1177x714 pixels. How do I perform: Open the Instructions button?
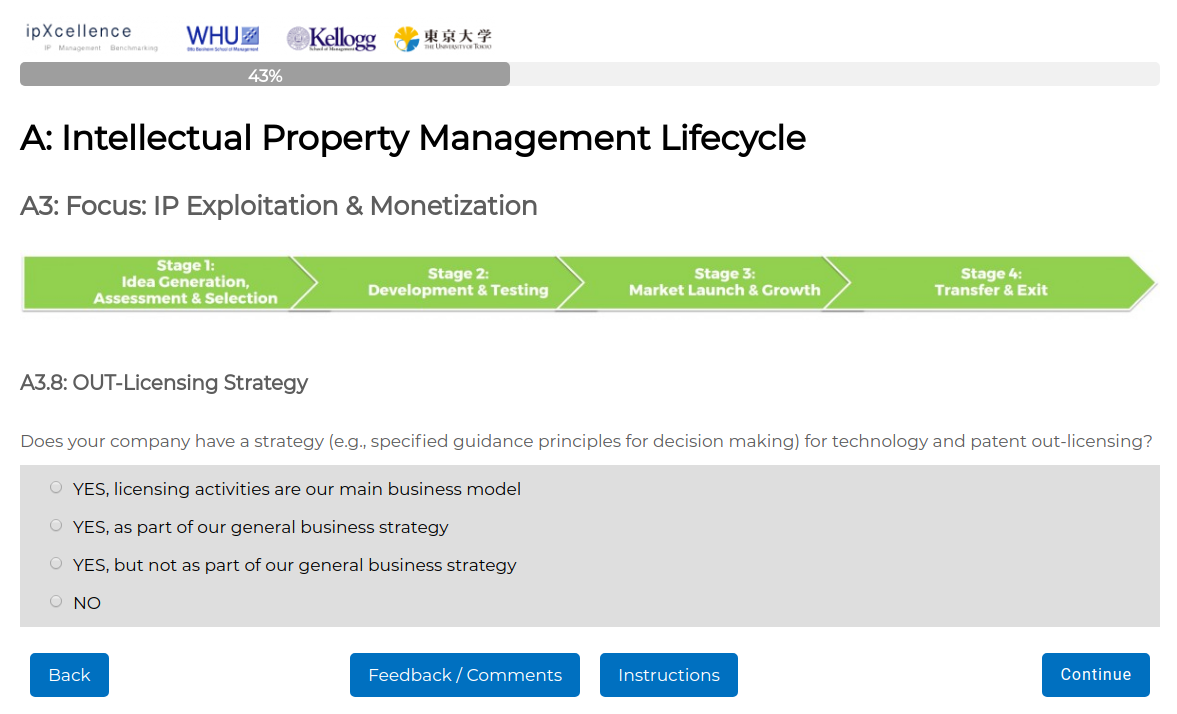point(669,675)
